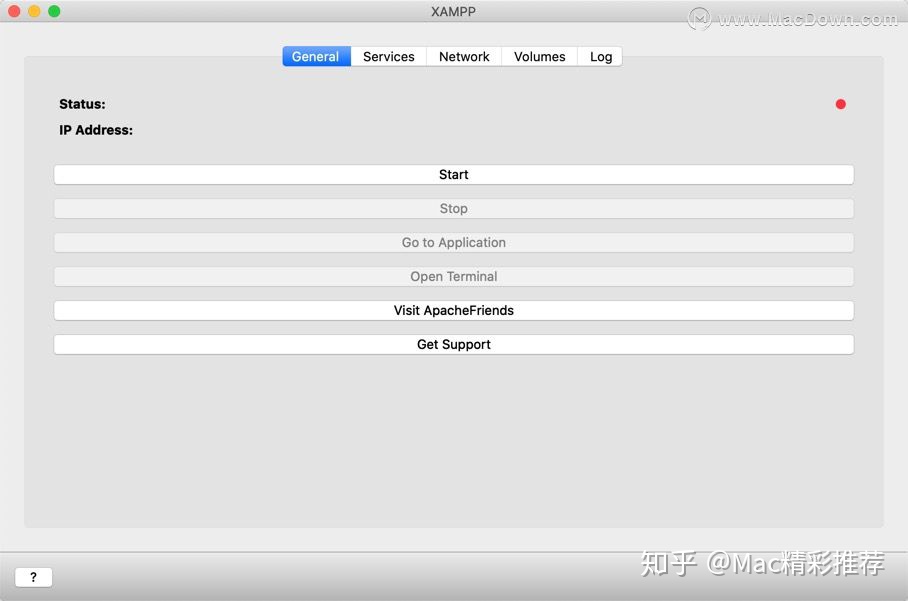
Task: Maximize the XAMPP window with the green button
Action: [54, 11]
